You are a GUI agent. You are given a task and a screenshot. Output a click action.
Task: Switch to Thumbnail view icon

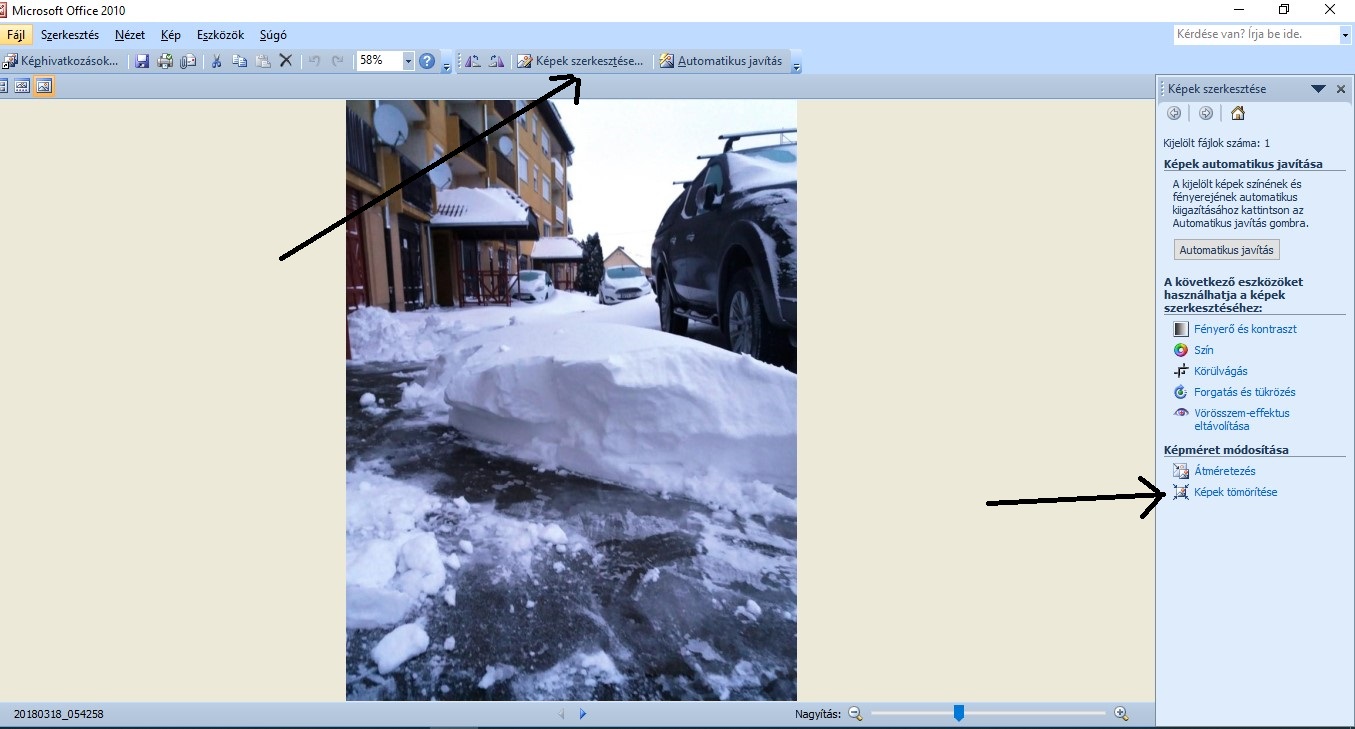[3, 86]
